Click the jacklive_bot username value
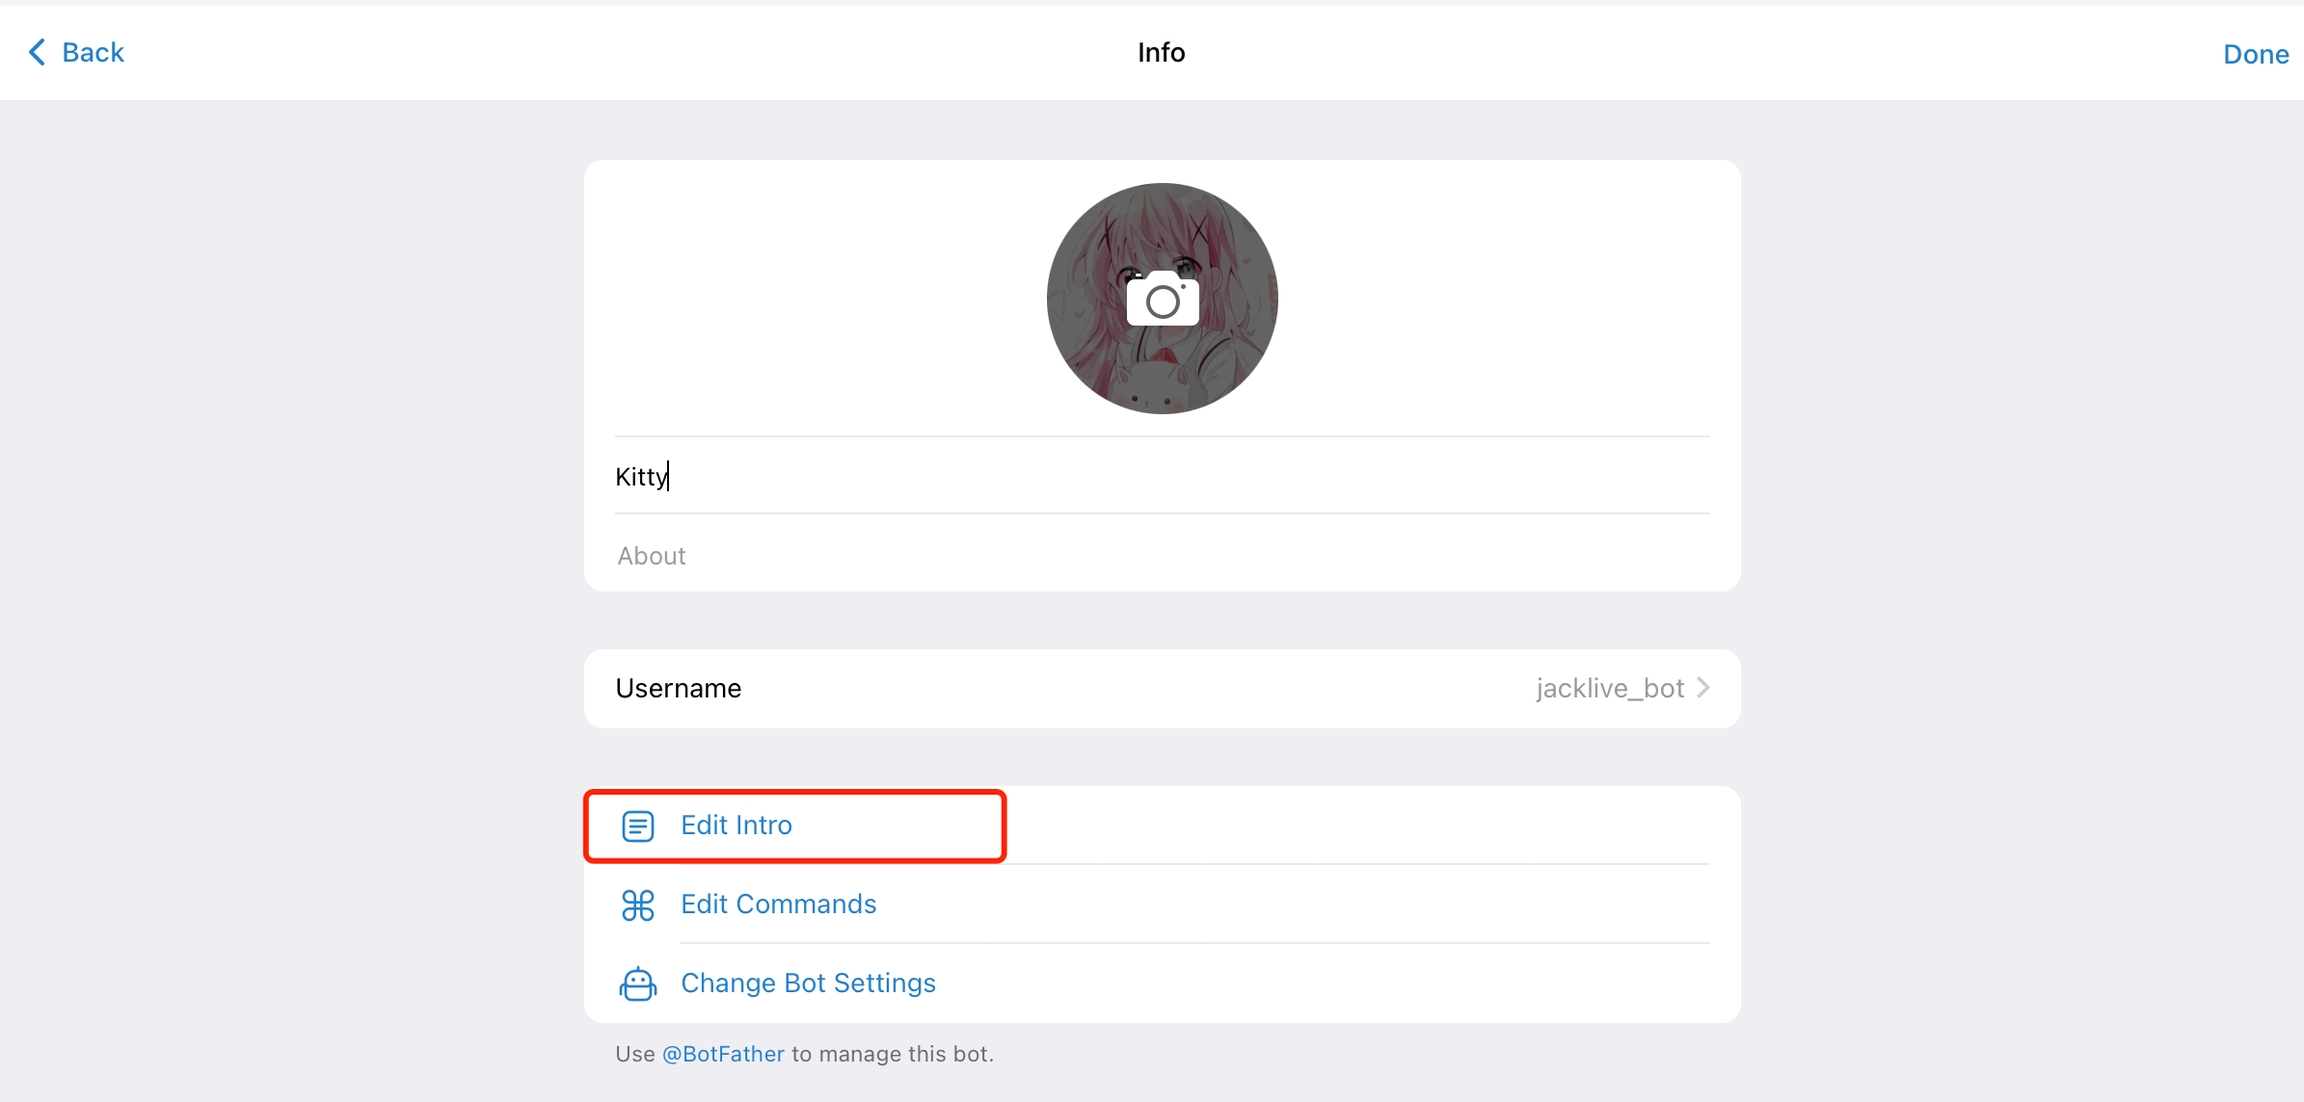This screenshot has width=2304, height=1102. point(1609,688)
